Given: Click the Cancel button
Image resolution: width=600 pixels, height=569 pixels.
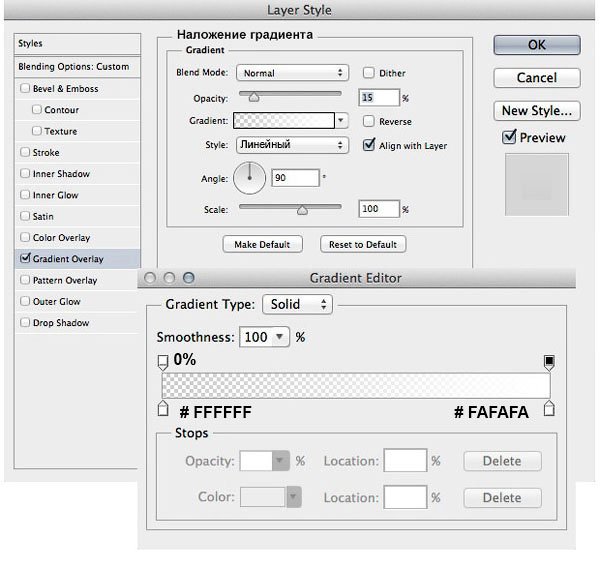Looking at the screenshot, I should (x=537, y=78).
